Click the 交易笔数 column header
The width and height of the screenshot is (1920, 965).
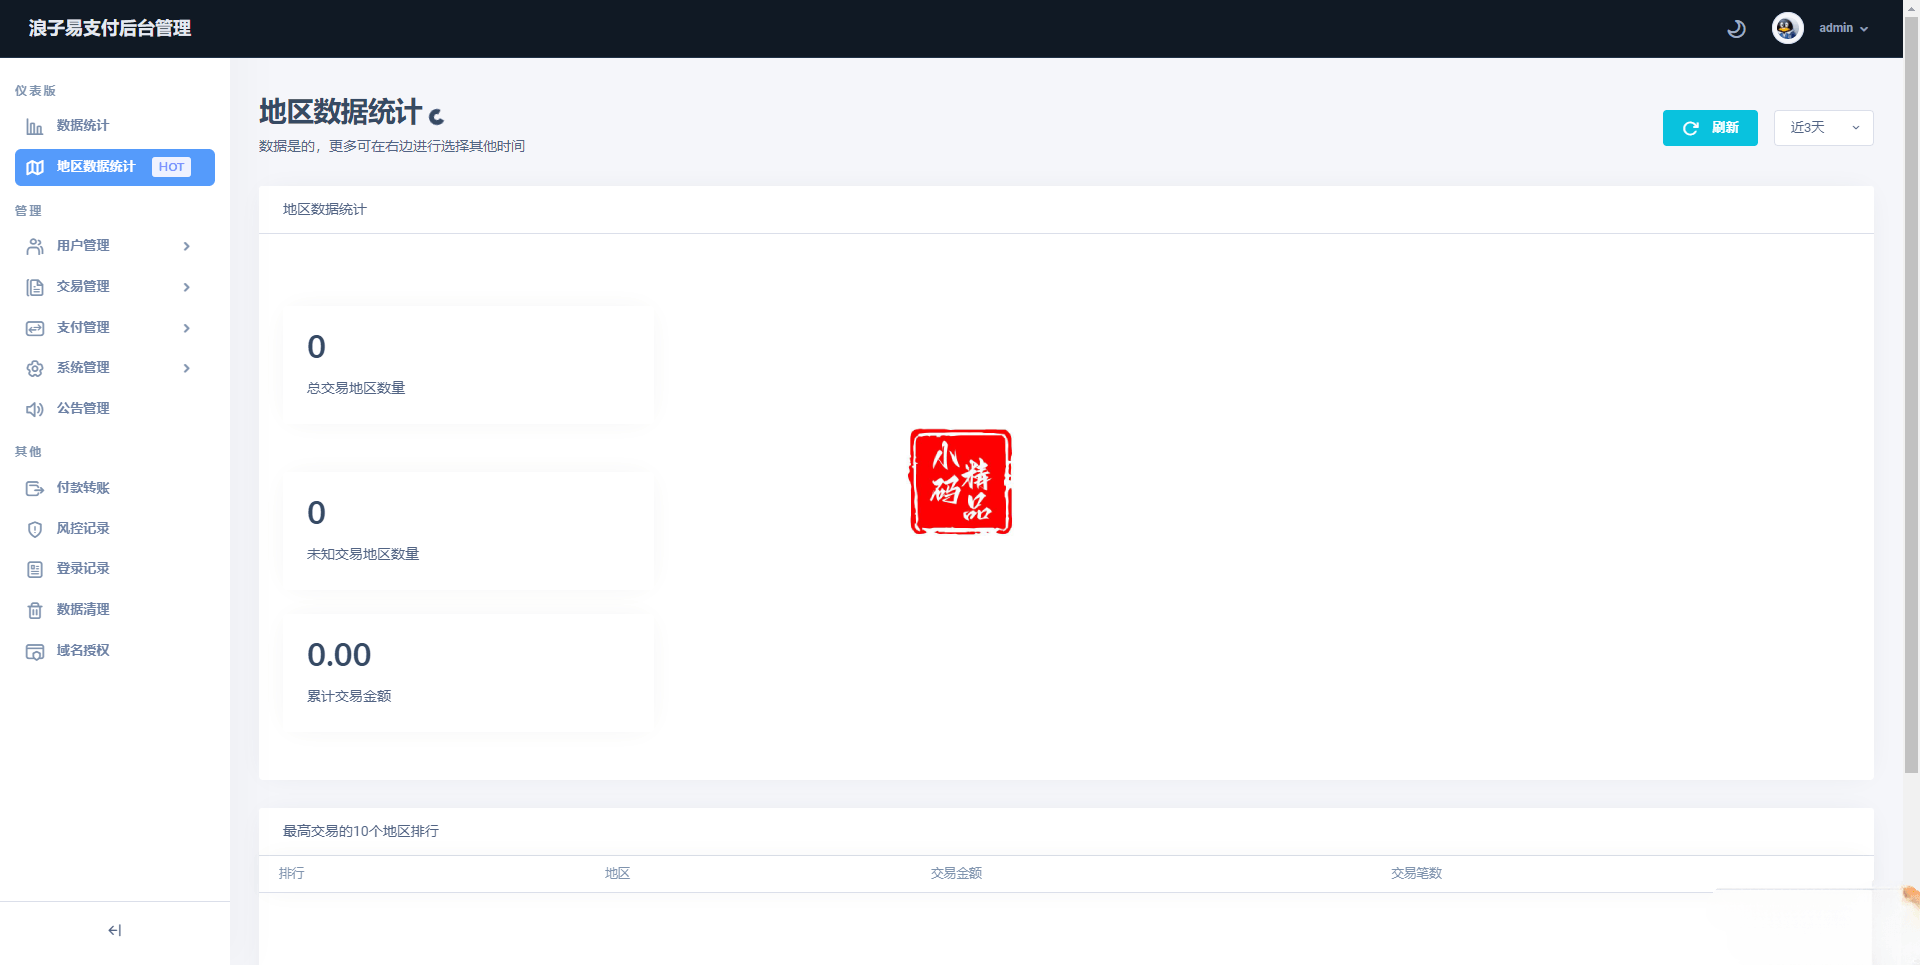click(x=1416, y=873)
